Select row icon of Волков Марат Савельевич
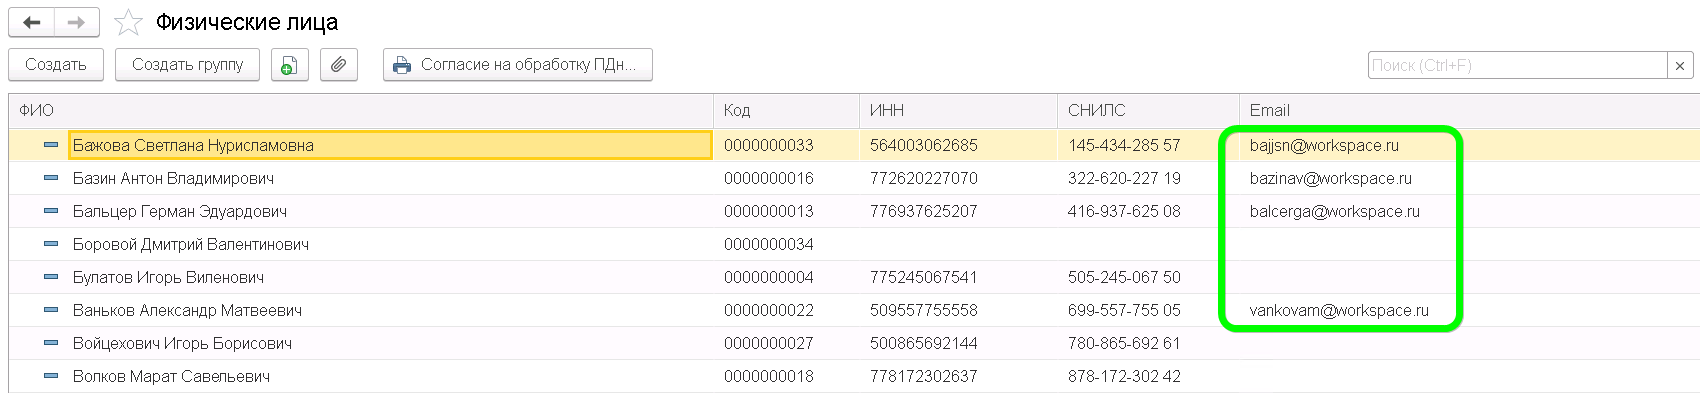1700x393 pixels. tap(51, 376)
